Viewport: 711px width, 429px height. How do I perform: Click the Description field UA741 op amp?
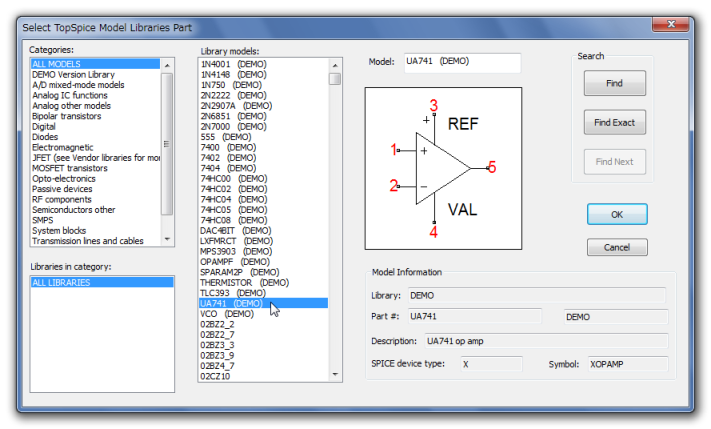tap(546, 341)
